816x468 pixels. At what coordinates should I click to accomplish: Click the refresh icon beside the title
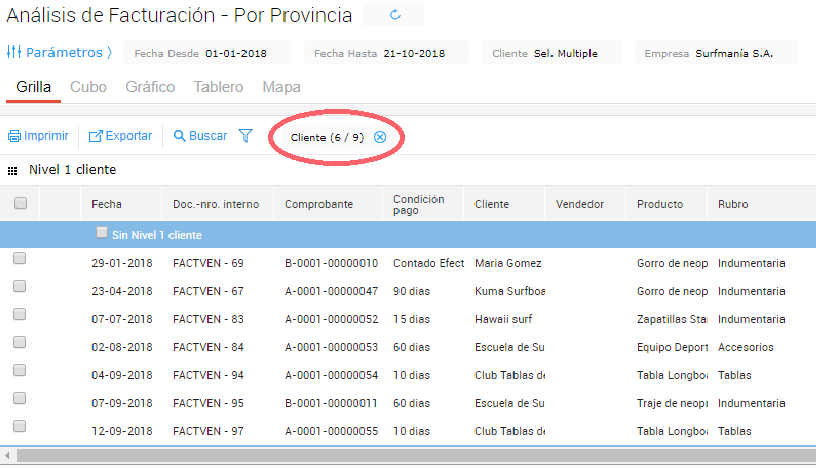(395, 15)
